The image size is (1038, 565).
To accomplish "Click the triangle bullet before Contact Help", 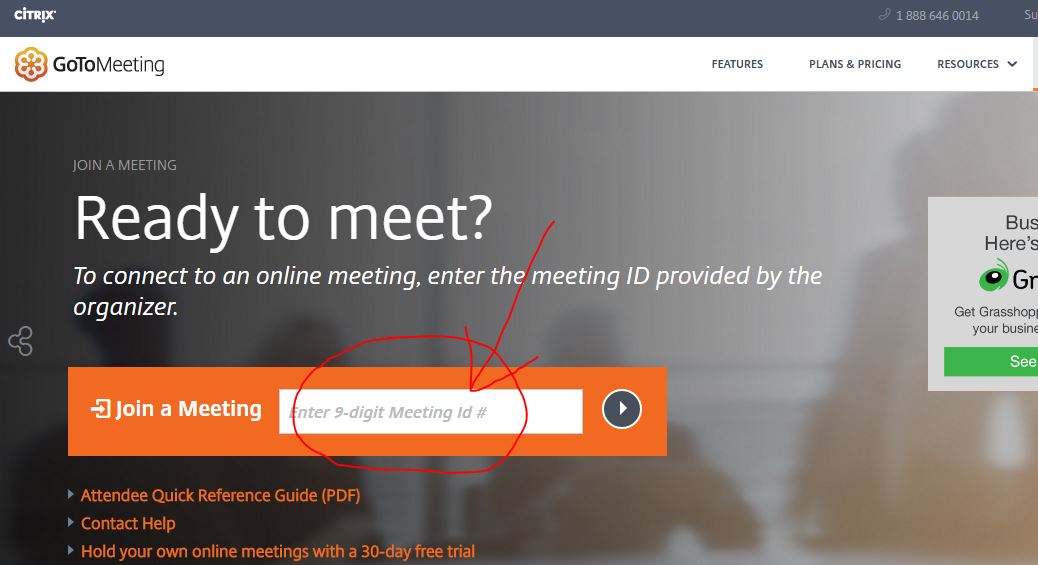I will tap(71, 522).
